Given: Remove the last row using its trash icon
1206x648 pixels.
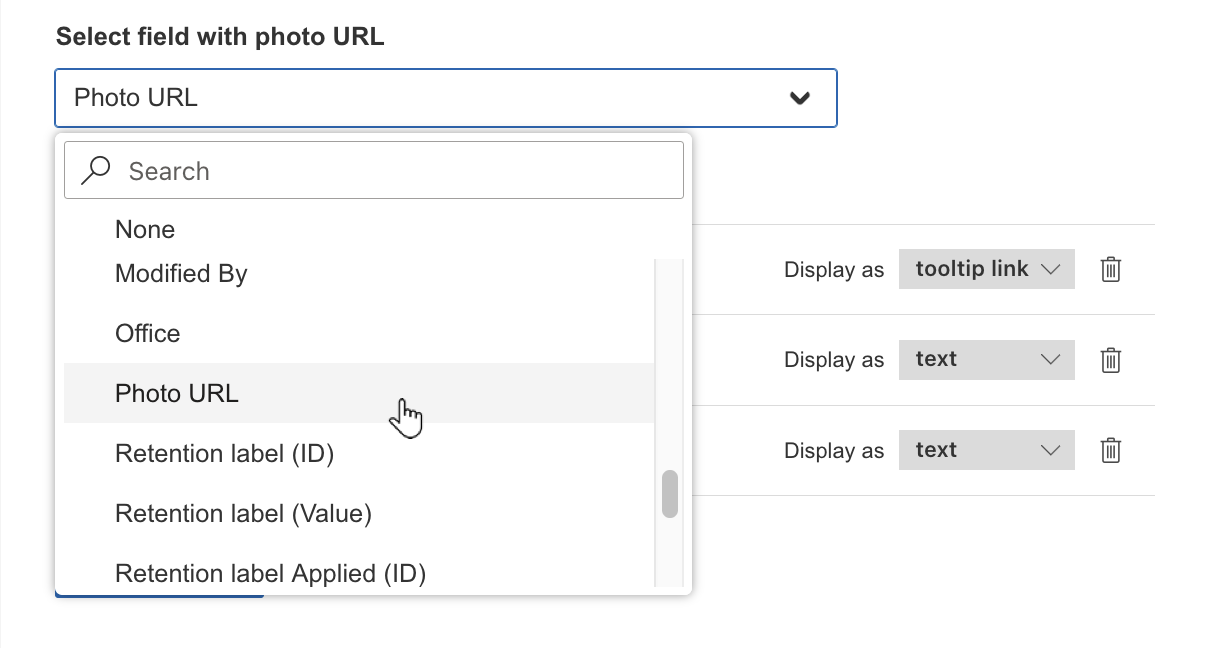Looking at the screenshot, I should (1110, 451).
